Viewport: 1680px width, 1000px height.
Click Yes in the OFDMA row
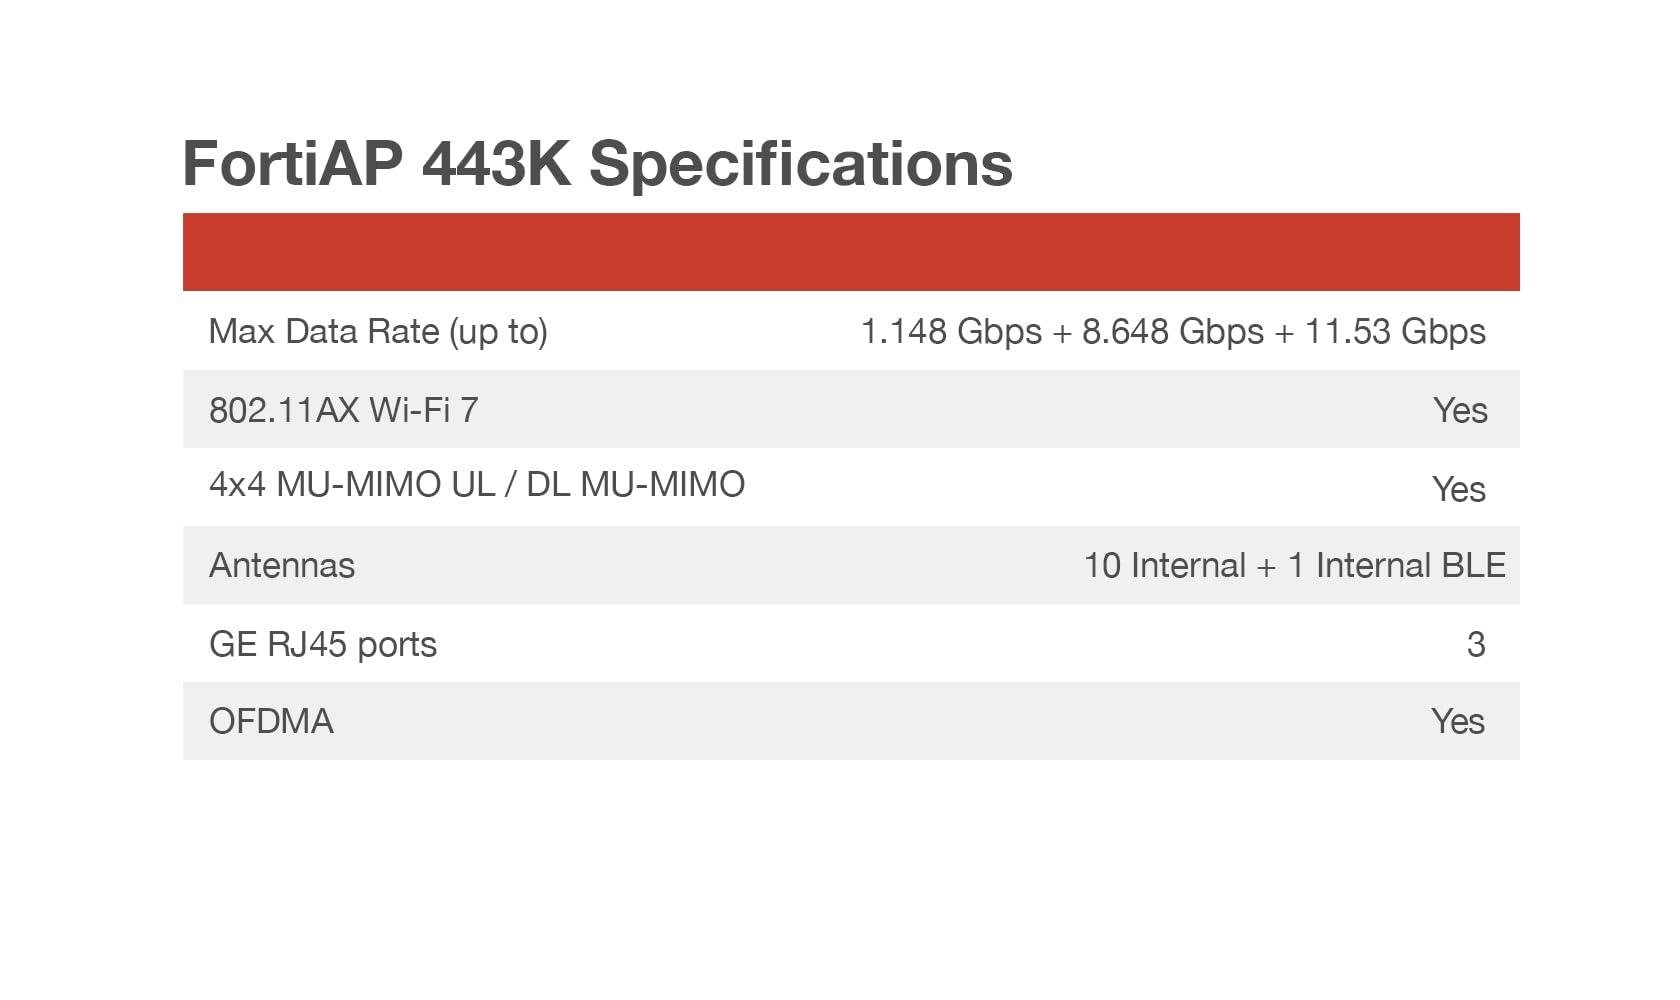1458,722
